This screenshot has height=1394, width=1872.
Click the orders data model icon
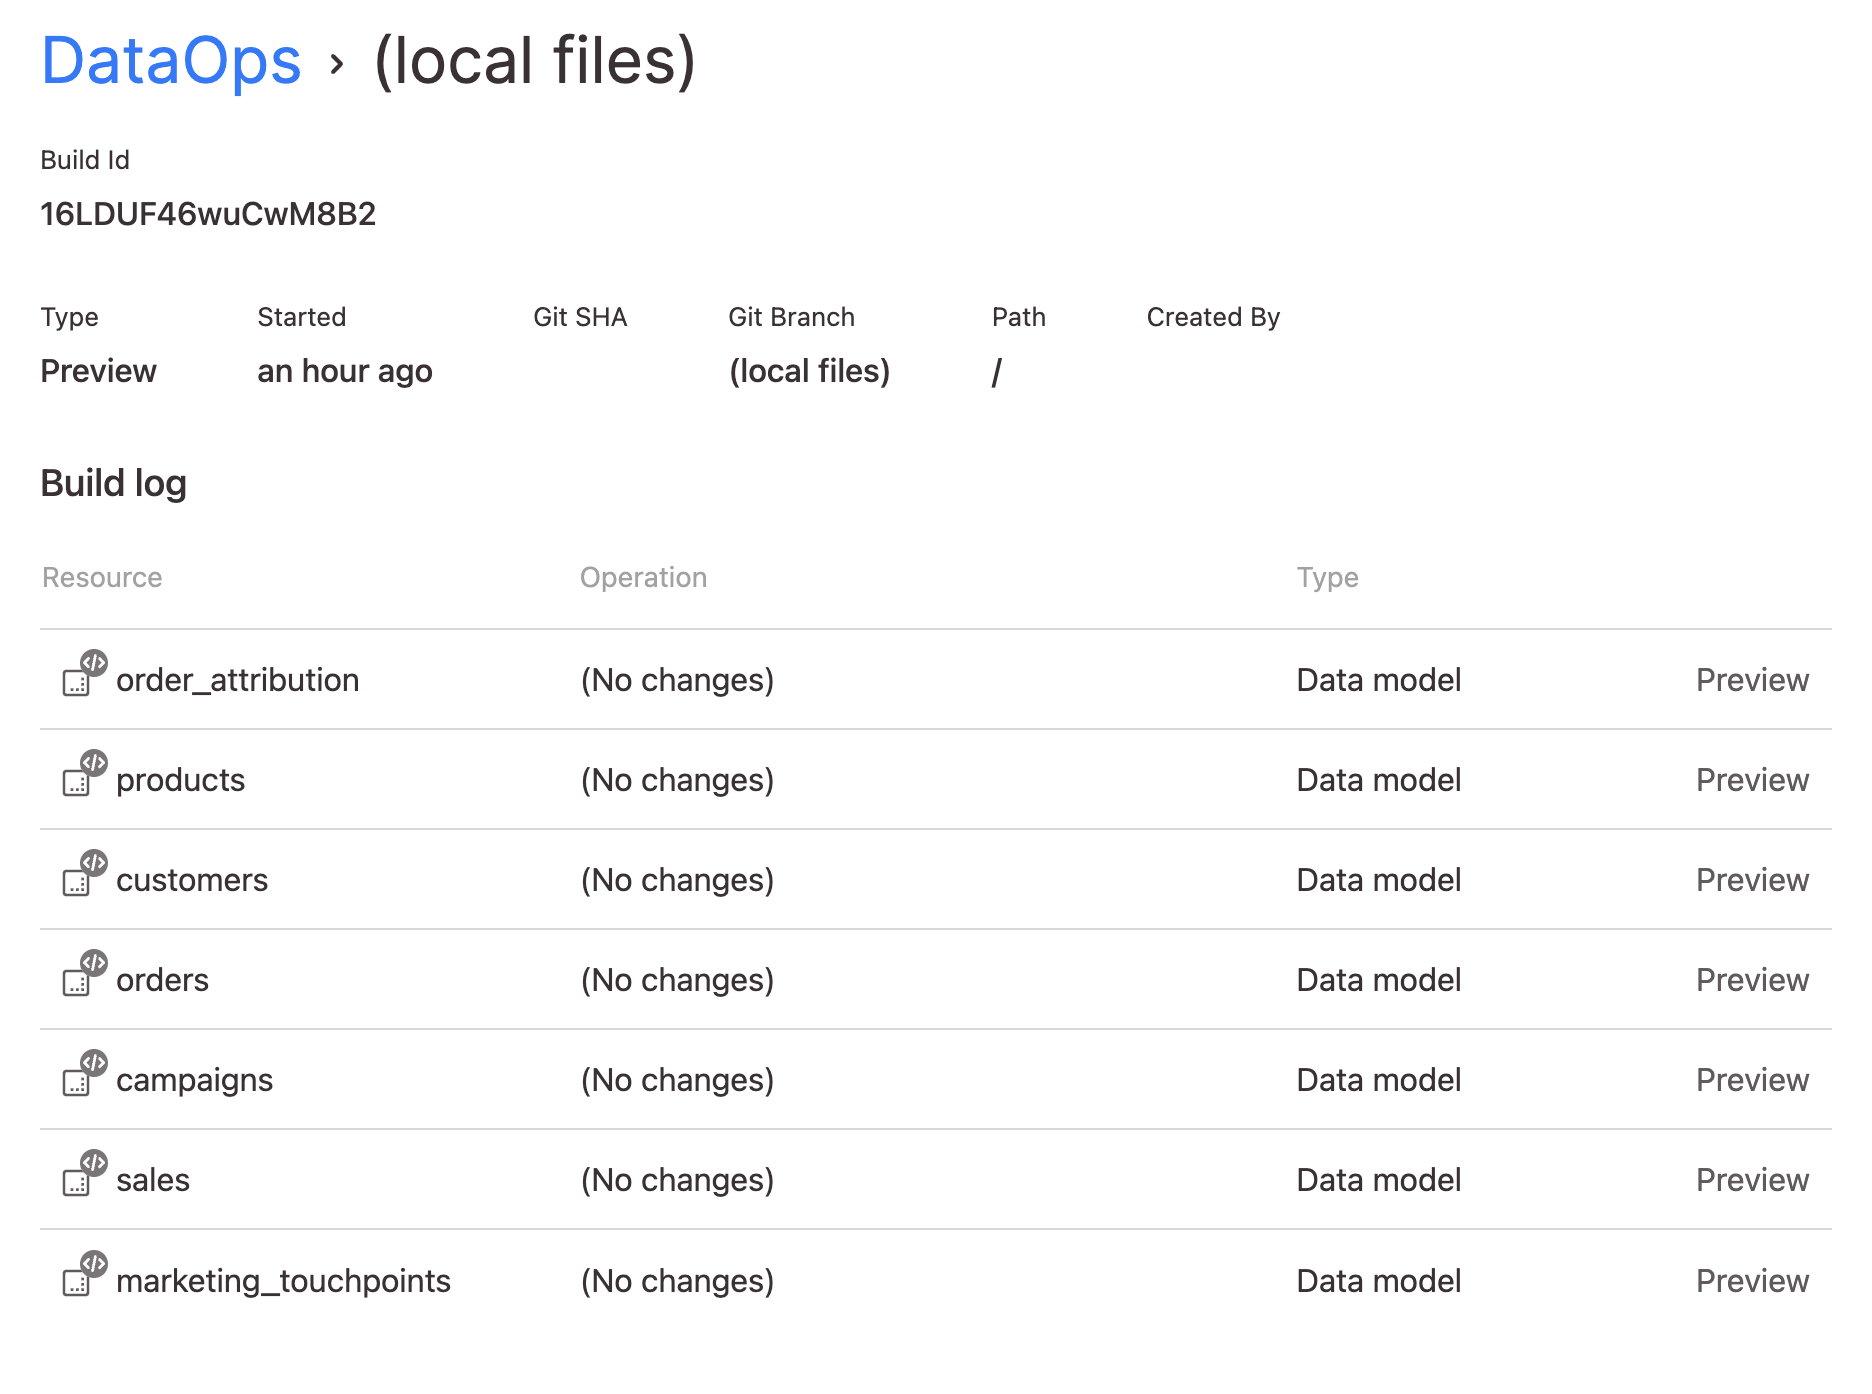click(x=85, y=973)
